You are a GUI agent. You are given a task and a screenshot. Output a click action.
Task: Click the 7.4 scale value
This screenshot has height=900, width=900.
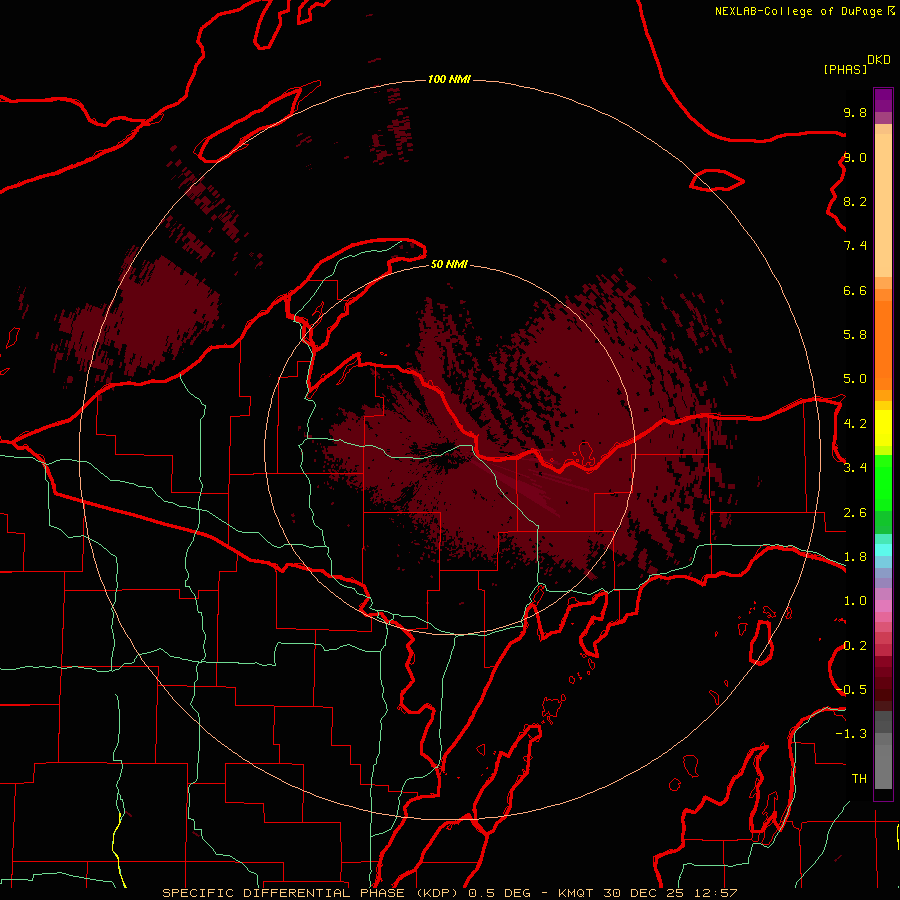(x=855, y=246)
